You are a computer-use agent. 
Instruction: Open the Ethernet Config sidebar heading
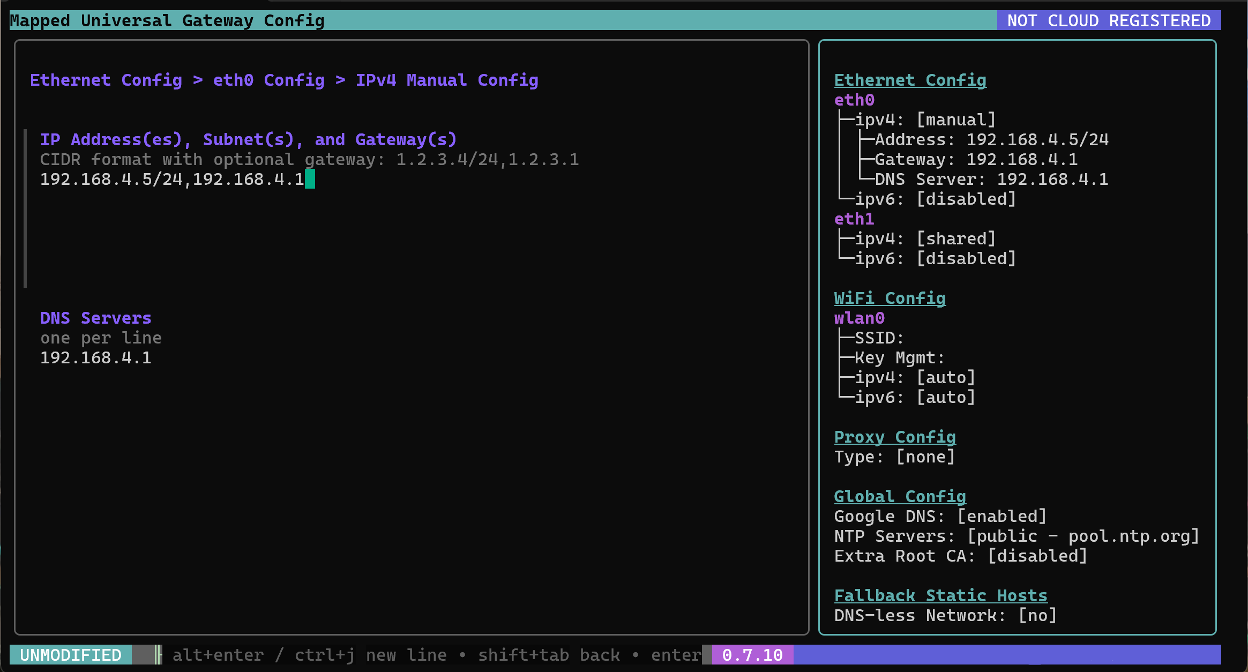click(910, 80)
